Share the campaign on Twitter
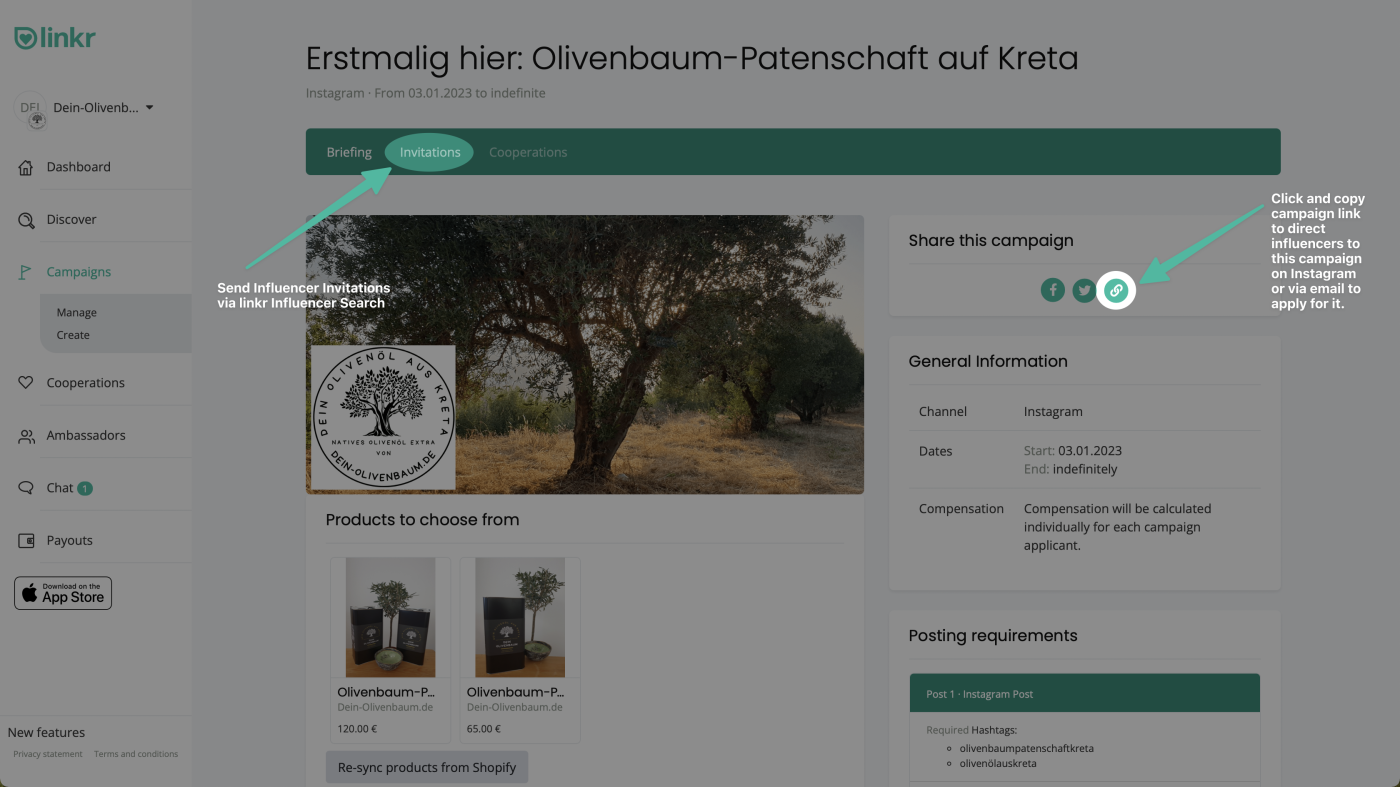Image resolution: width=1400 pixels, height=787 pixels. tap(1084, 290)
